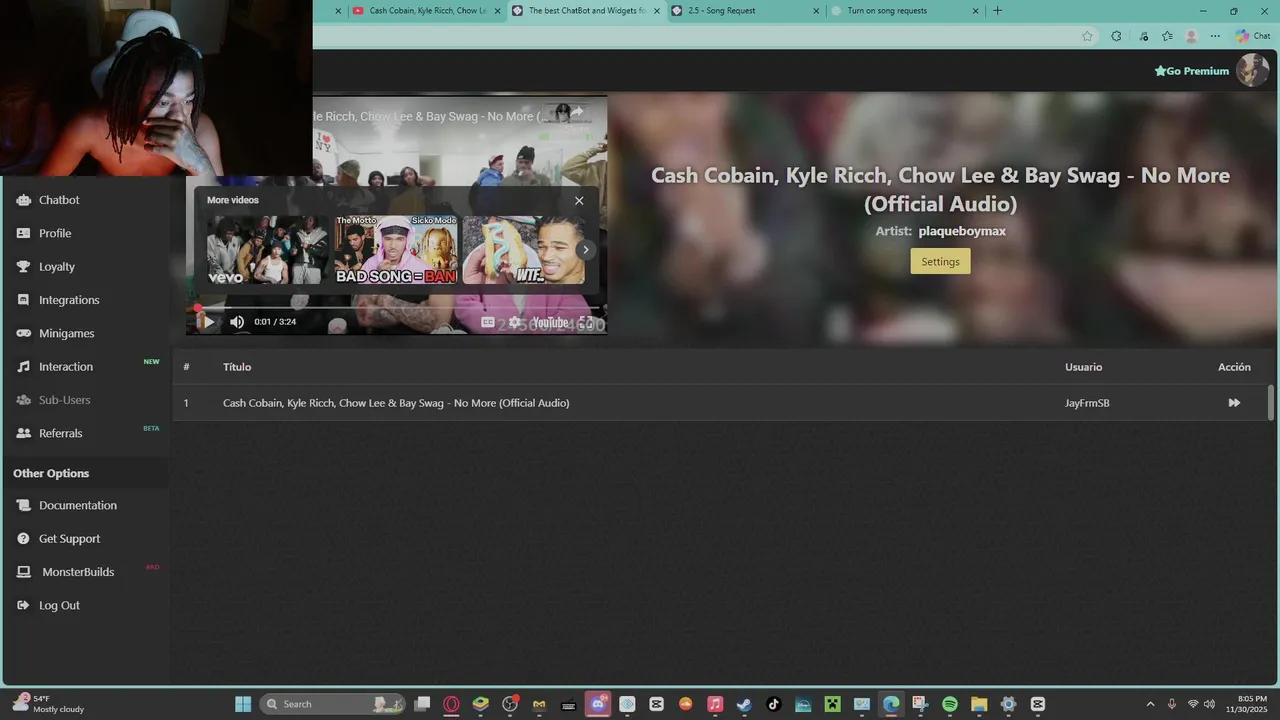Open the MonsterBuilds ad link
The width and height of the screenshot is (1280, 720).
click(x=78, y=572)
